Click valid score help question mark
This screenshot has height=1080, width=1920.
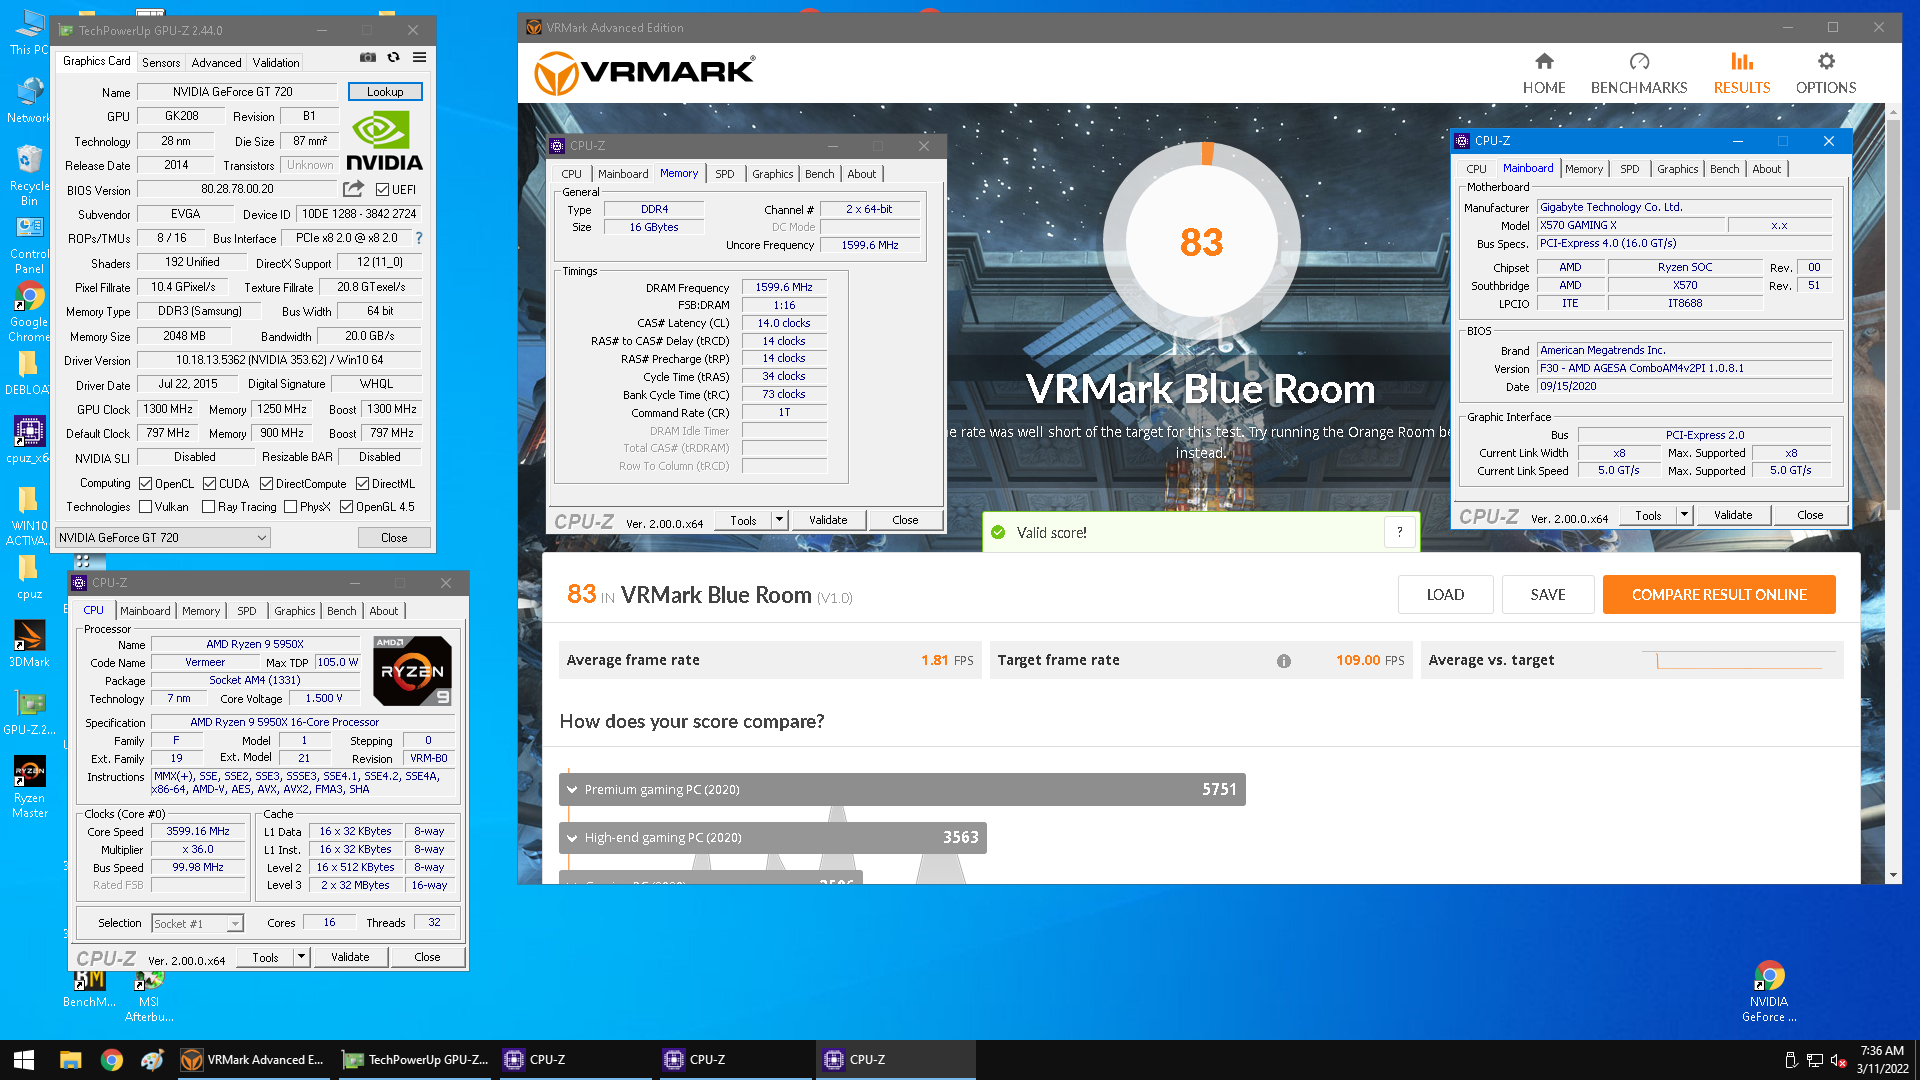(x=1400, y=532)
